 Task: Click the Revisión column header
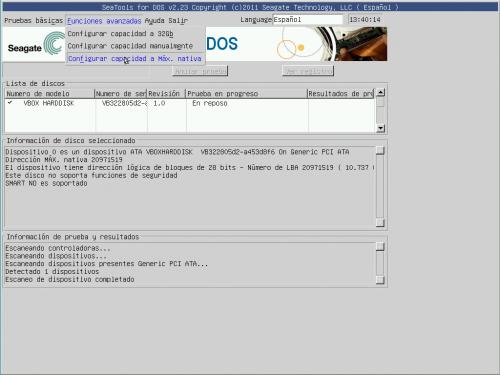[x=166, y=94]
